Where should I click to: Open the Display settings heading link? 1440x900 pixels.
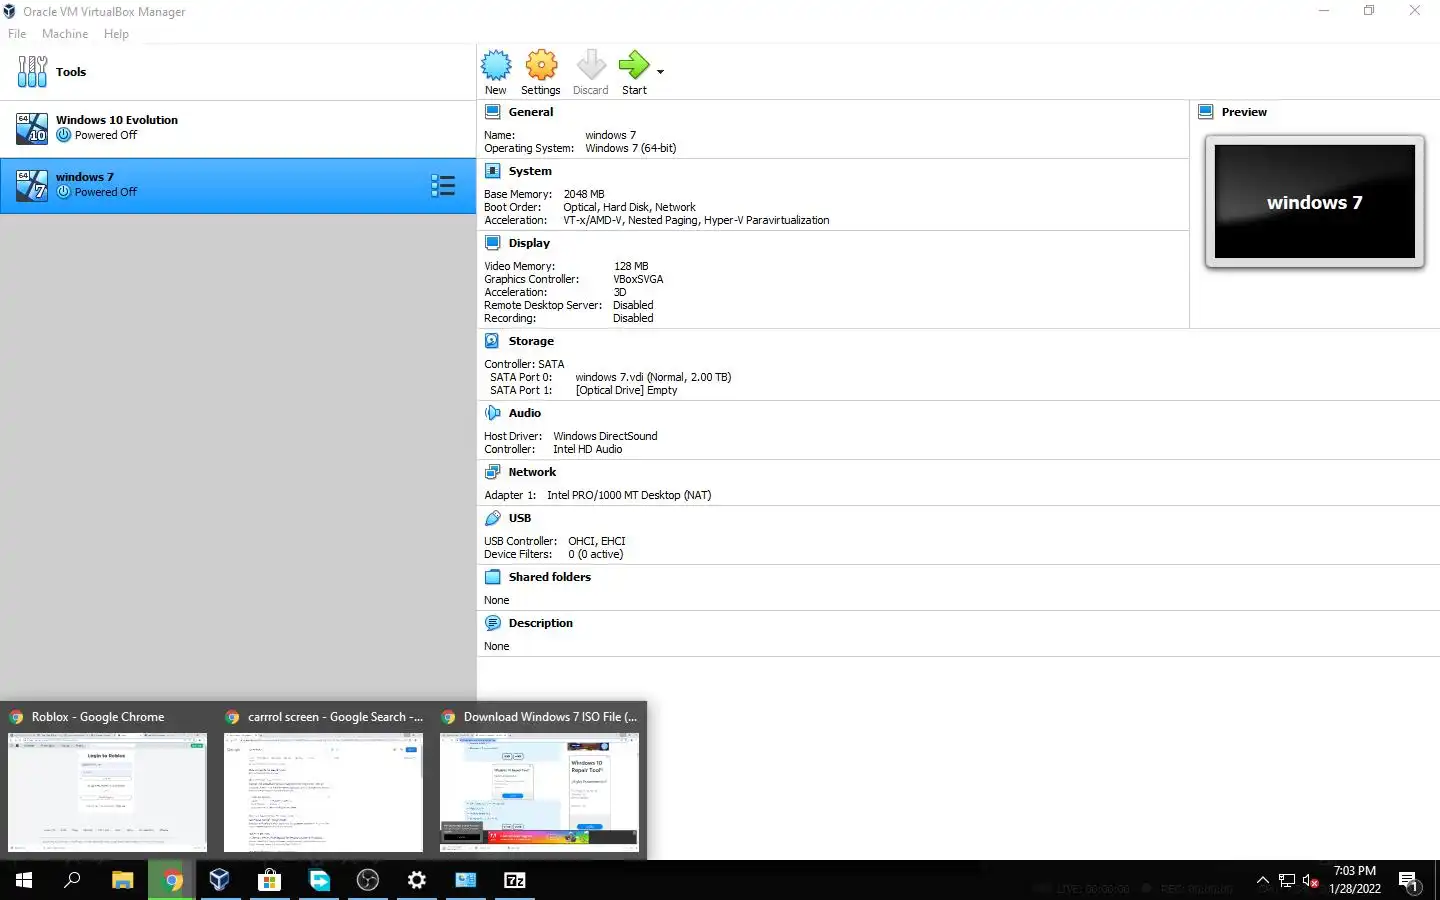point(529,243)
